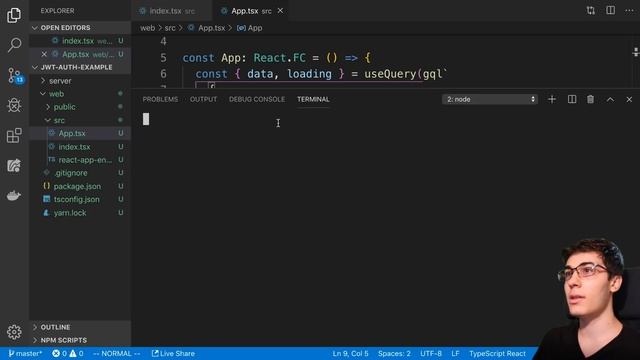Open the .gitignore file
The height and width of the screenshot is (360, 640).
click(x=80, y=173)
